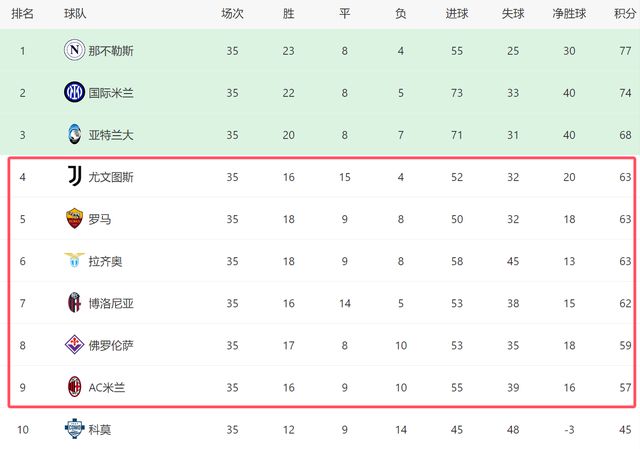
Task: Click the 排名 column header
Action: pos(22,14)
